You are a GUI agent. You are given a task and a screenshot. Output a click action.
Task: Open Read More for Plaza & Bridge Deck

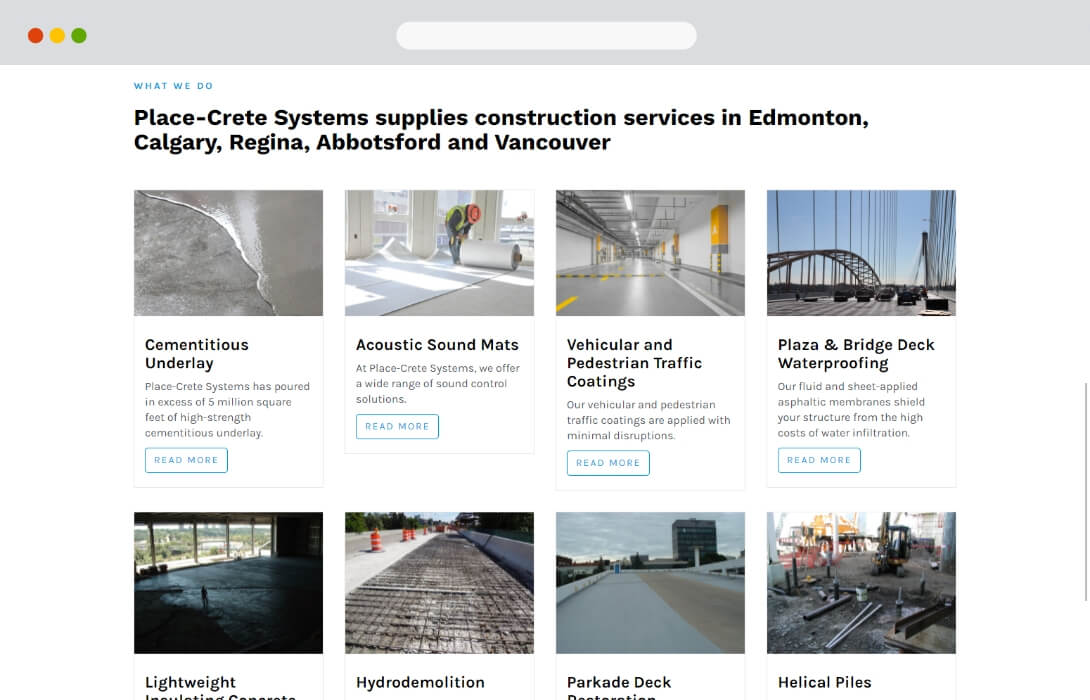819,460
